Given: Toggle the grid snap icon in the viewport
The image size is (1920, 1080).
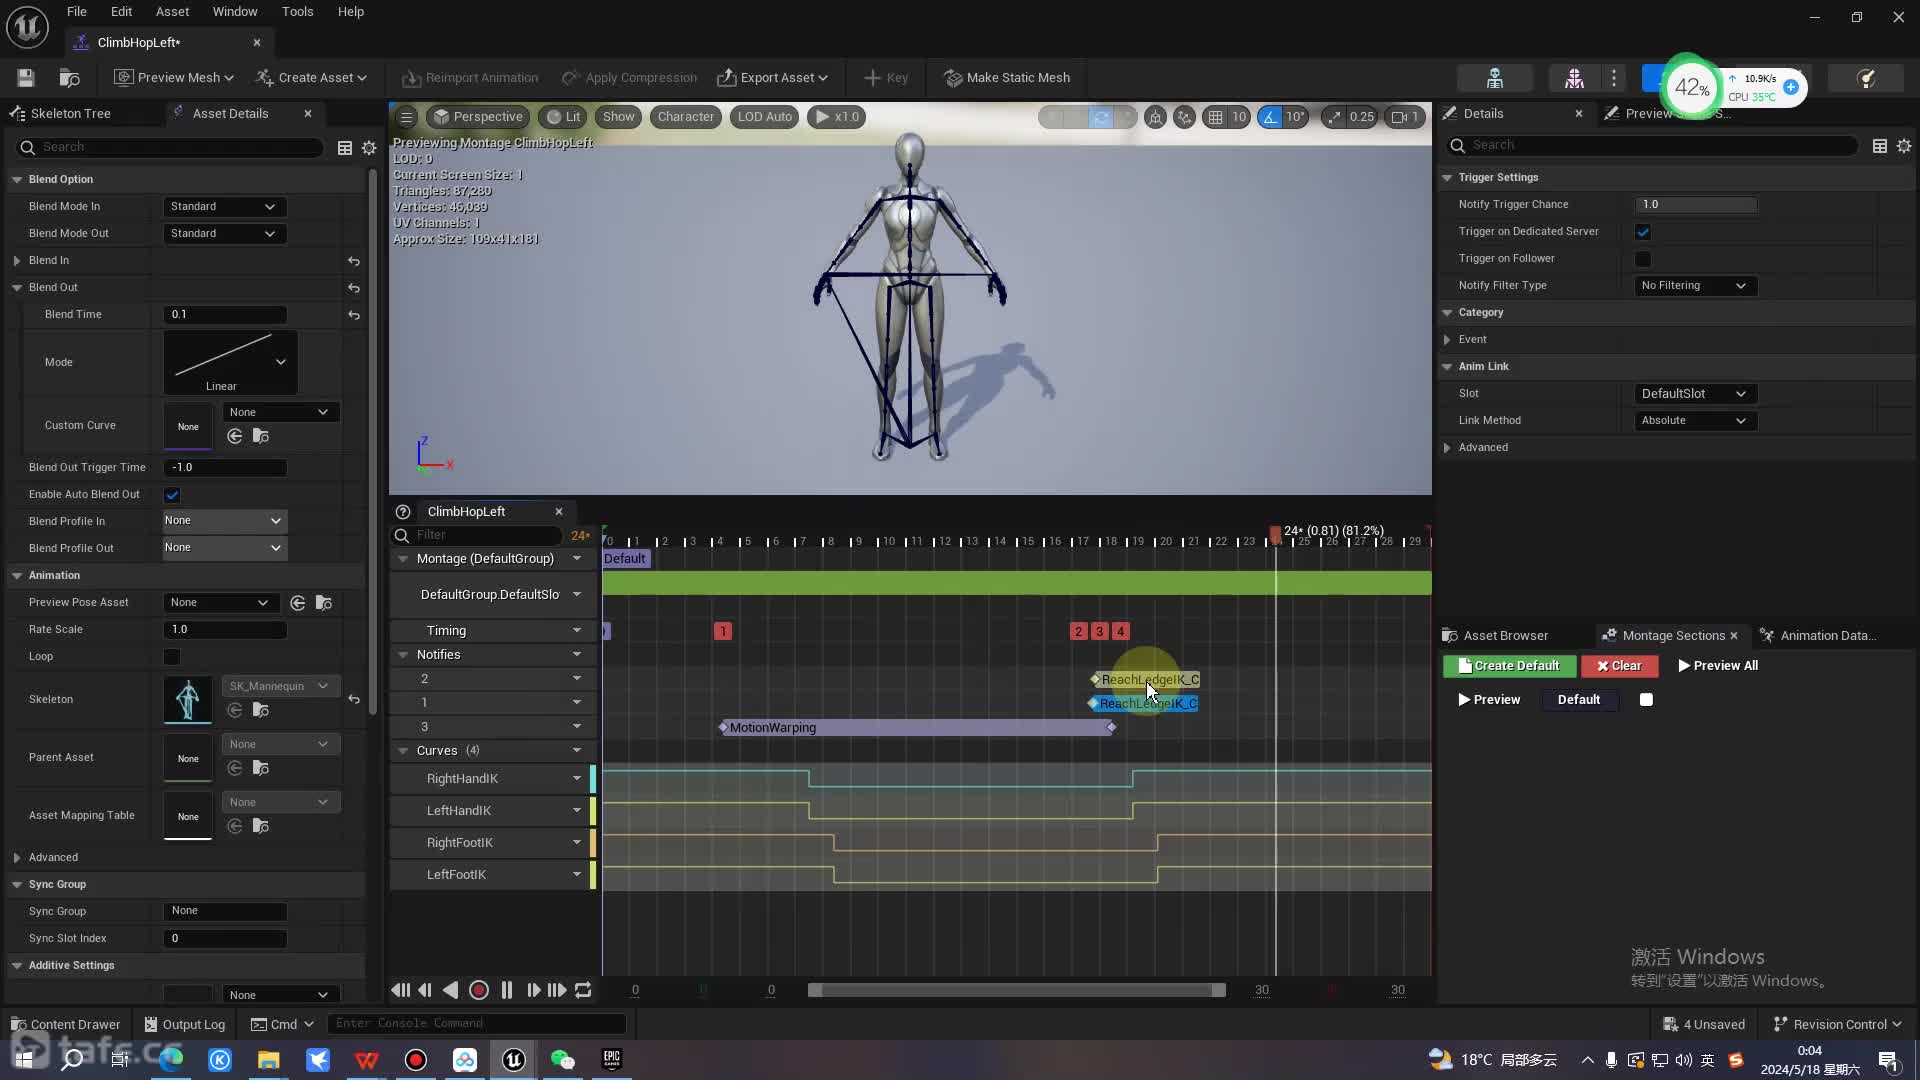Looking at the screenshot, I should [x=1215, y=117].
